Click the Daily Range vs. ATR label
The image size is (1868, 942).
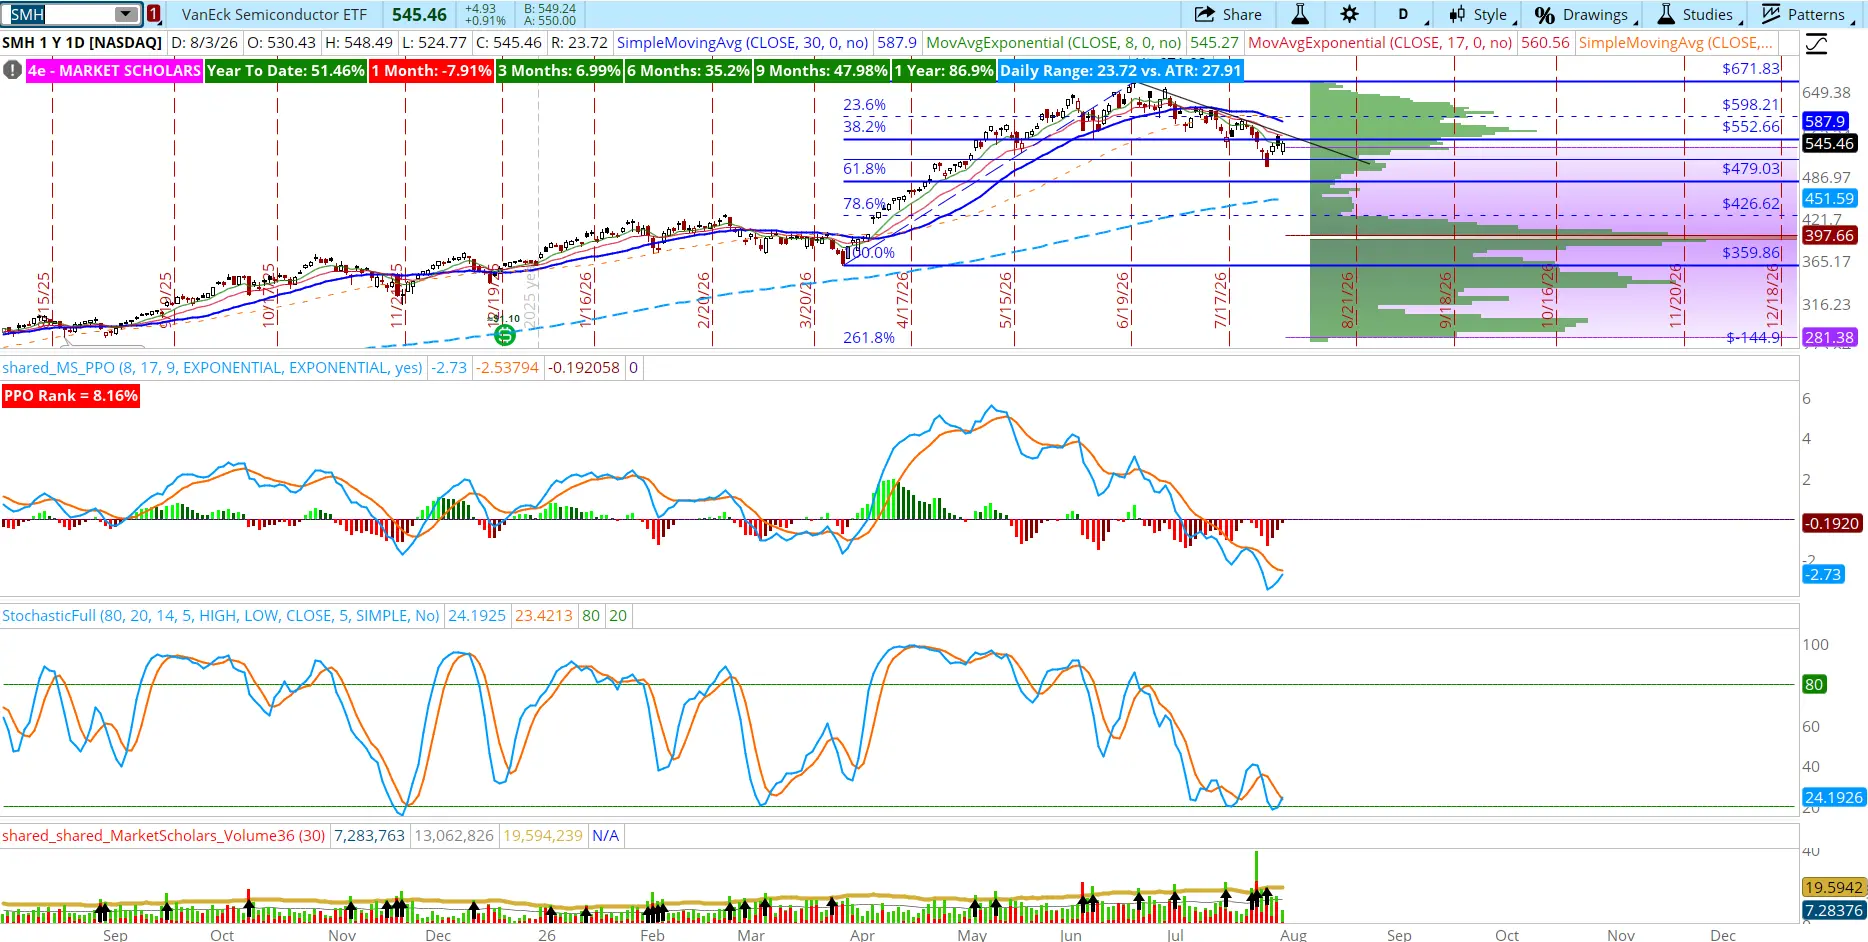1121,70
